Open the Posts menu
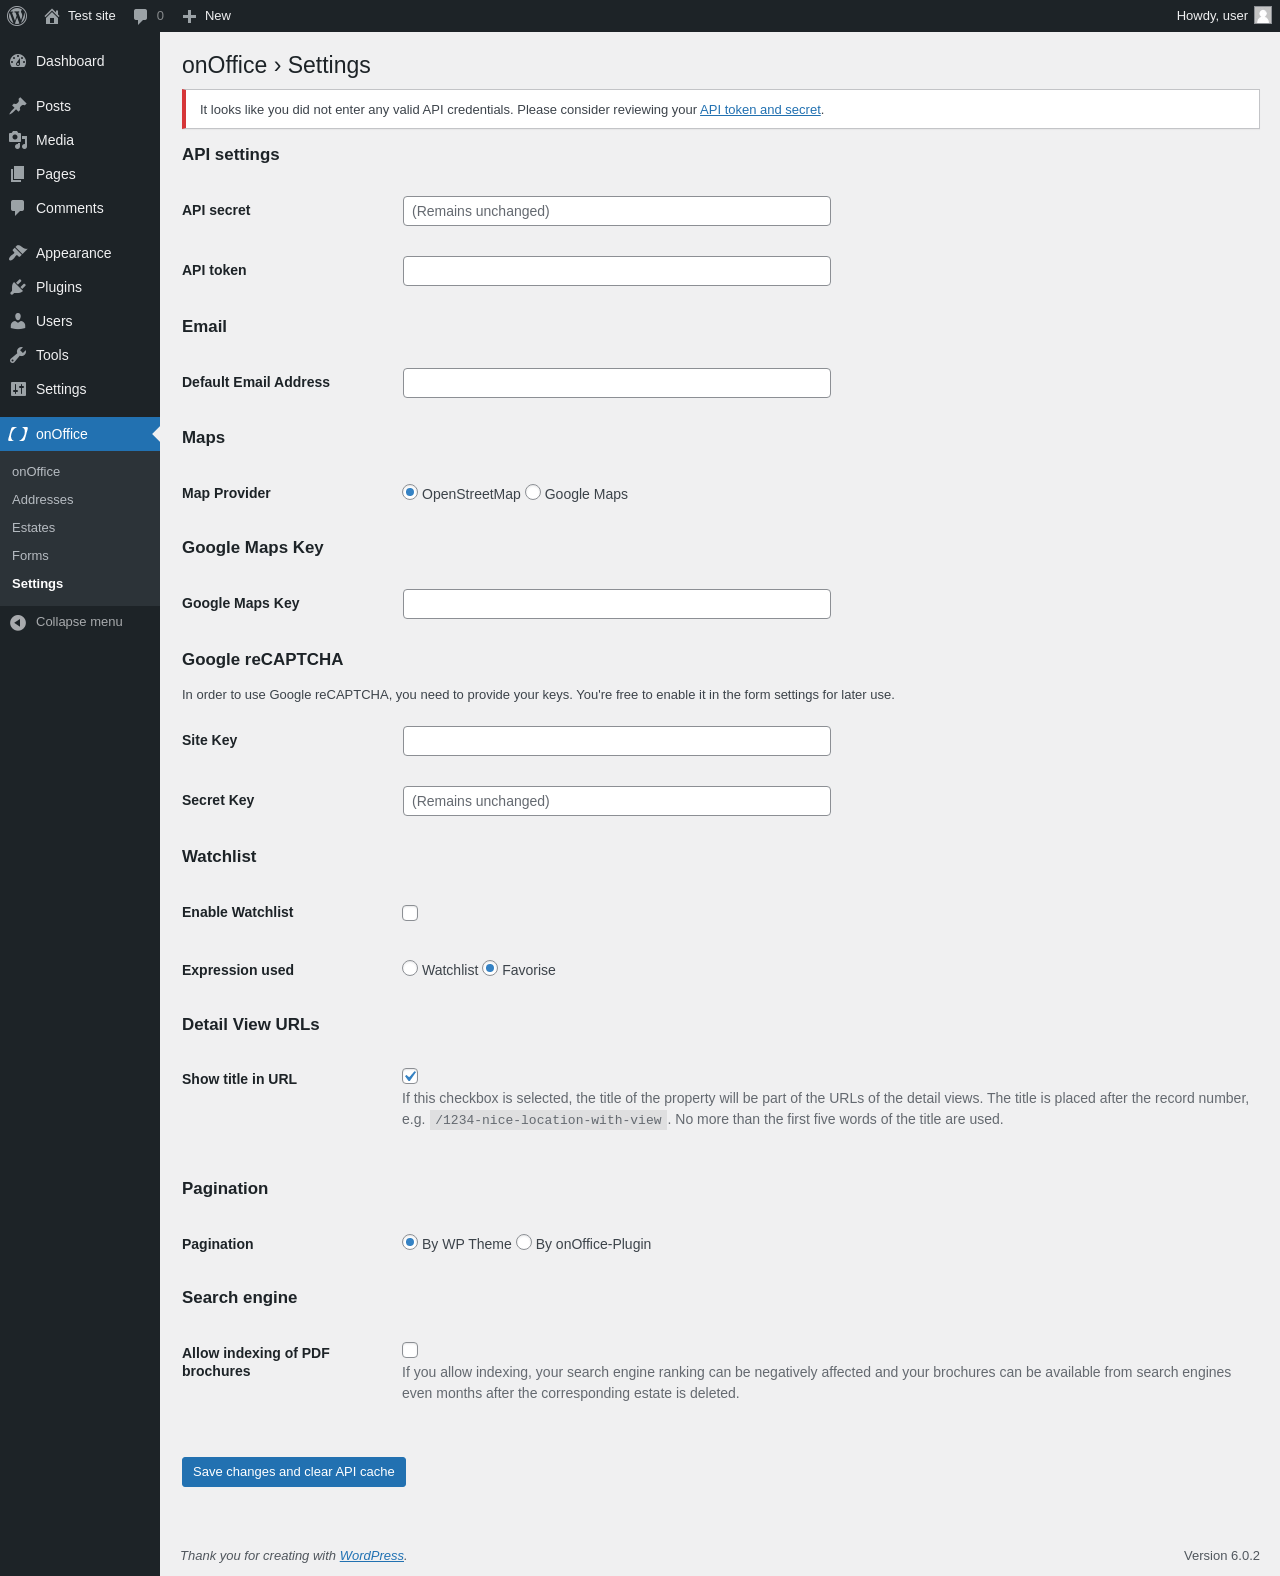 80,106
